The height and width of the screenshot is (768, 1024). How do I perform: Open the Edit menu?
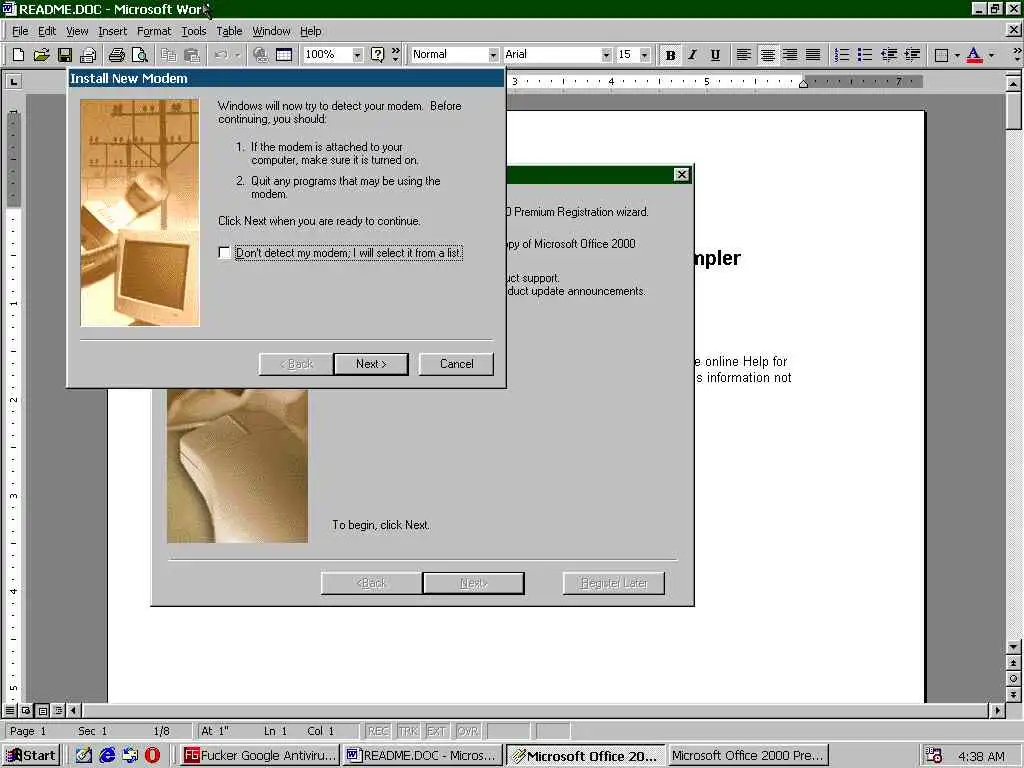46,31
